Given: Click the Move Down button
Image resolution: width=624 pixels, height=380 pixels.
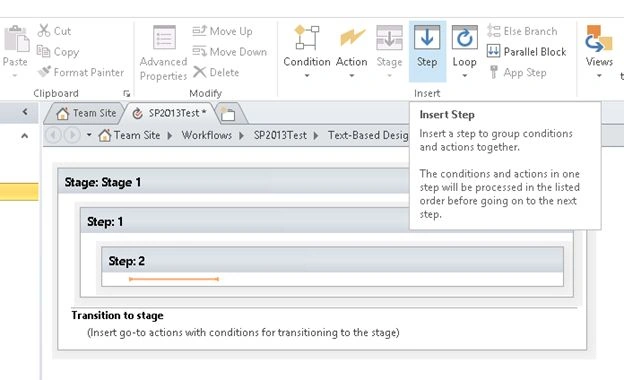Looking at the screenshot, I should [230, 51].
